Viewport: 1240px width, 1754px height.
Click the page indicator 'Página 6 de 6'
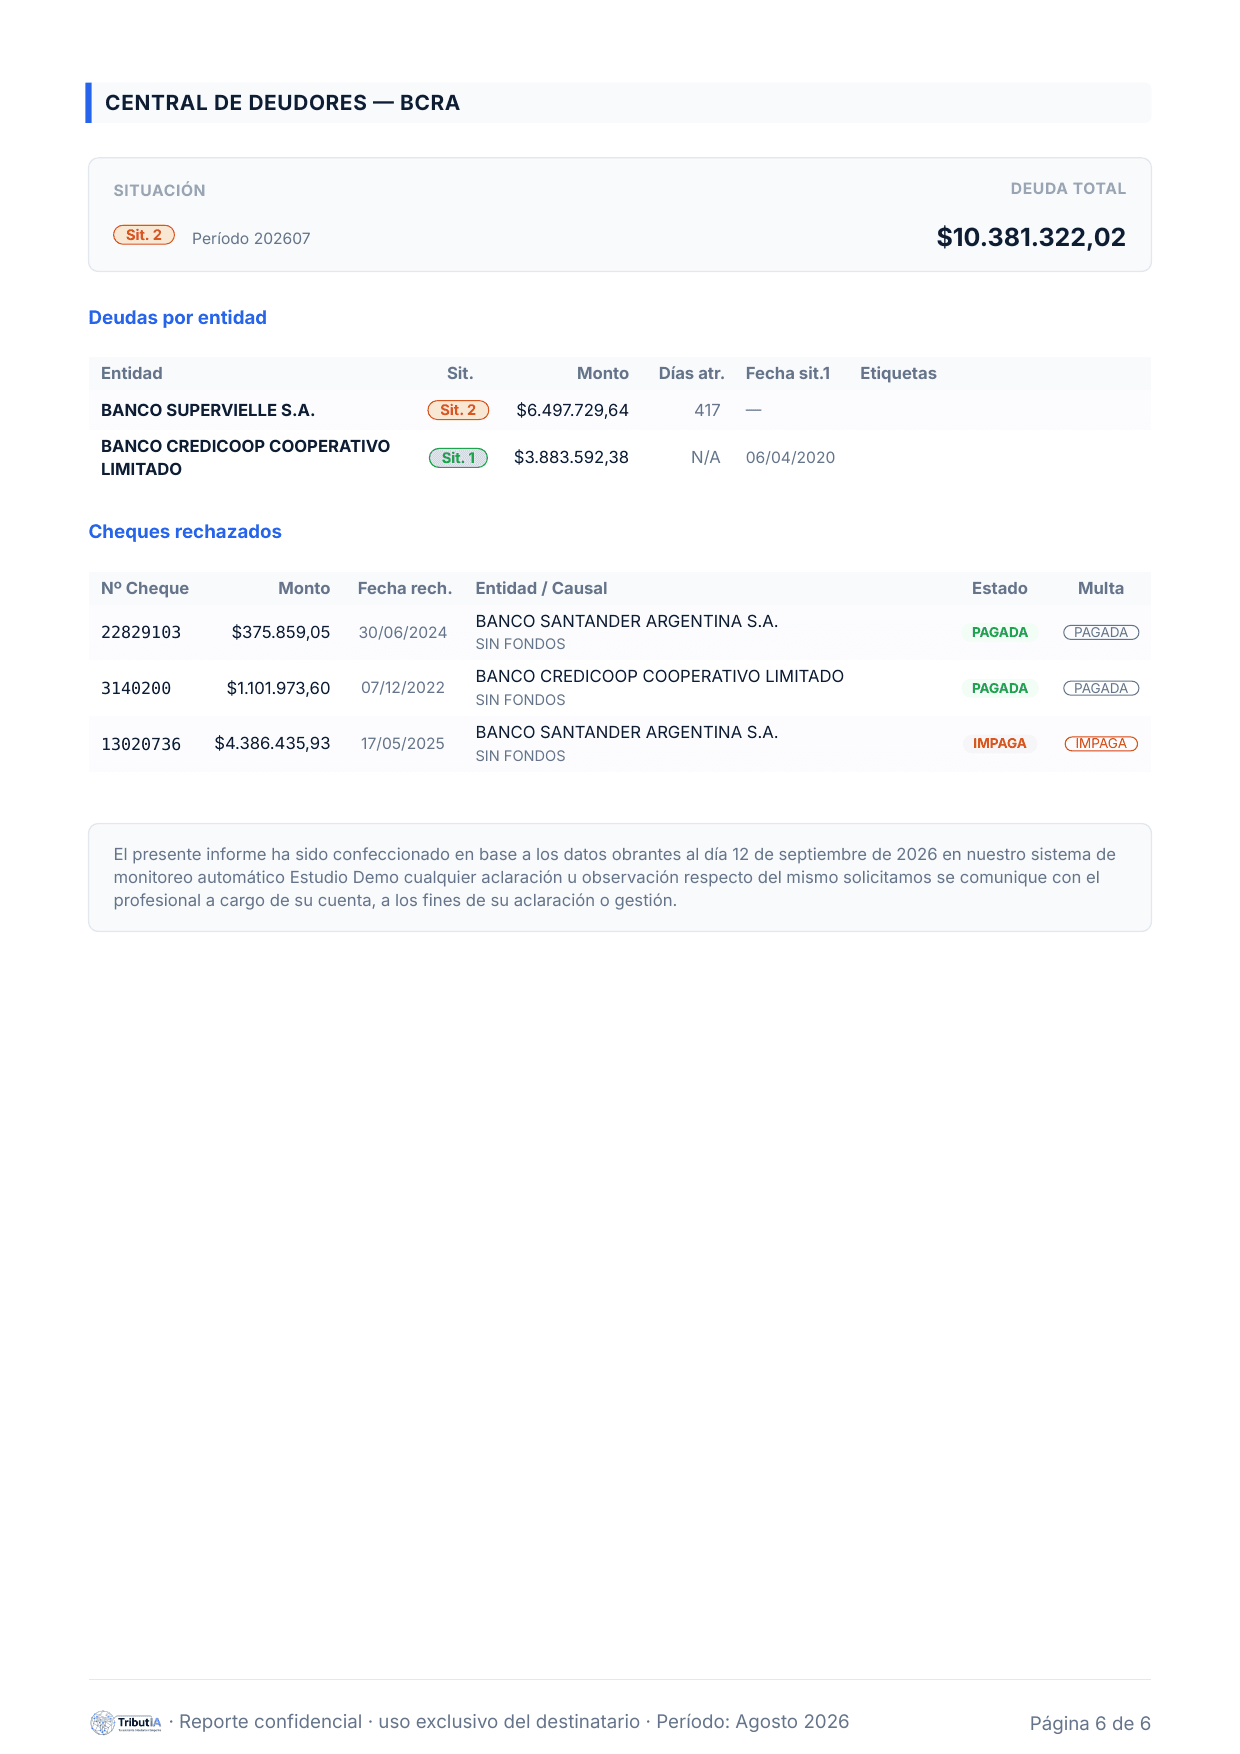1090,1723
